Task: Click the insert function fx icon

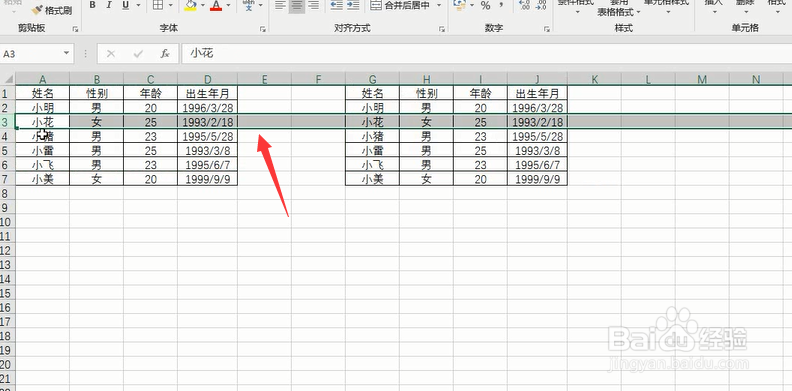Action: click(165, 54)
